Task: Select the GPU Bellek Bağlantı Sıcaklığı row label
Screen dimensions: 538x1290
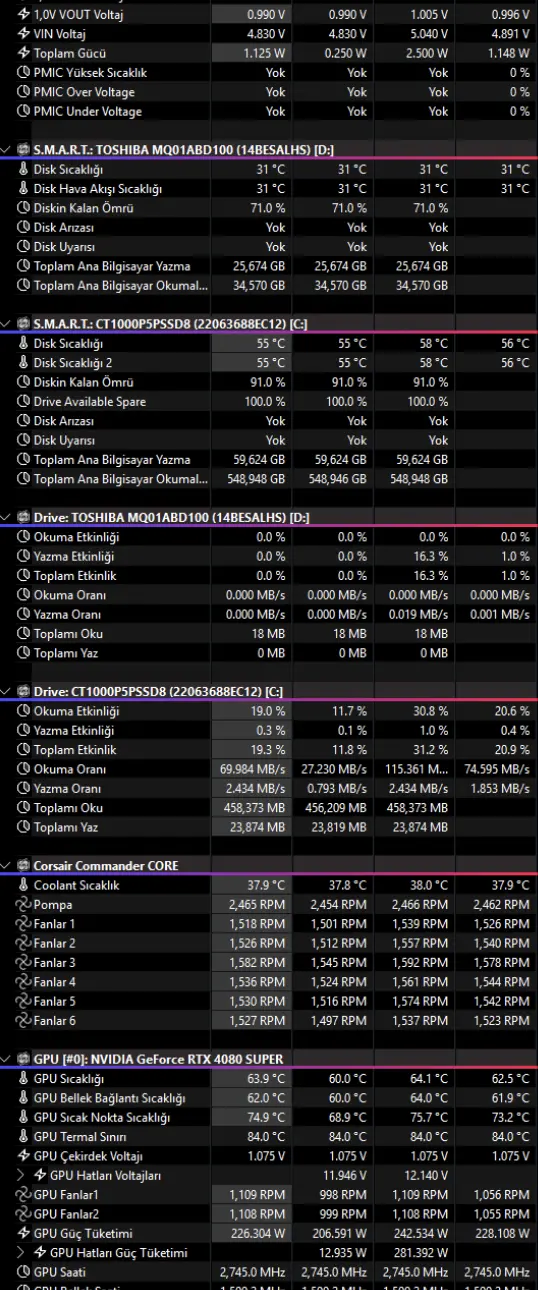Action: coord(109,1098)
